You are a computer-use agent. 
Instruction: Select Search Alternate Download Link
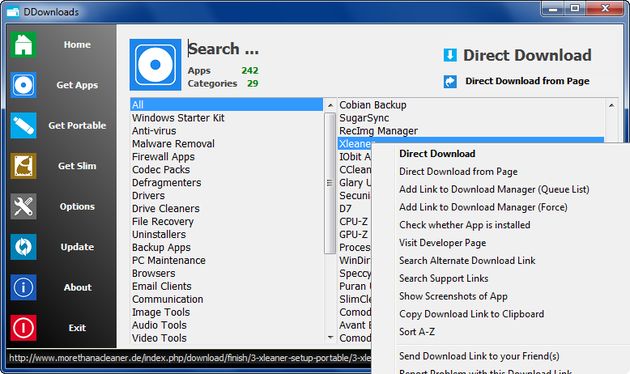click(x=467, y=260)
